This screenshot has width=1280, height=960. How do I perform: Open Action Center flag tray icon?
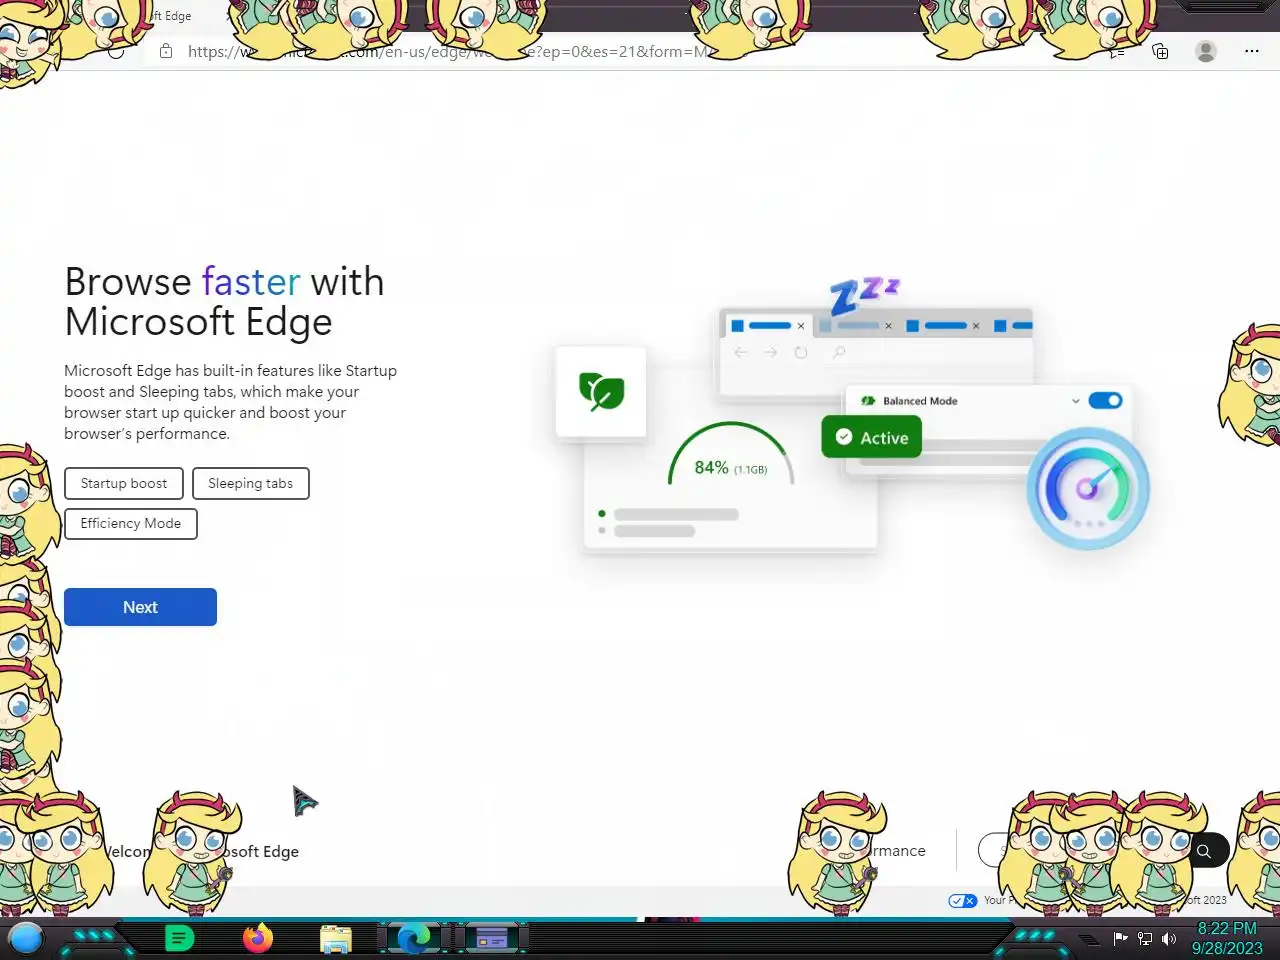pyautogui.click(x=1121, y=938)
